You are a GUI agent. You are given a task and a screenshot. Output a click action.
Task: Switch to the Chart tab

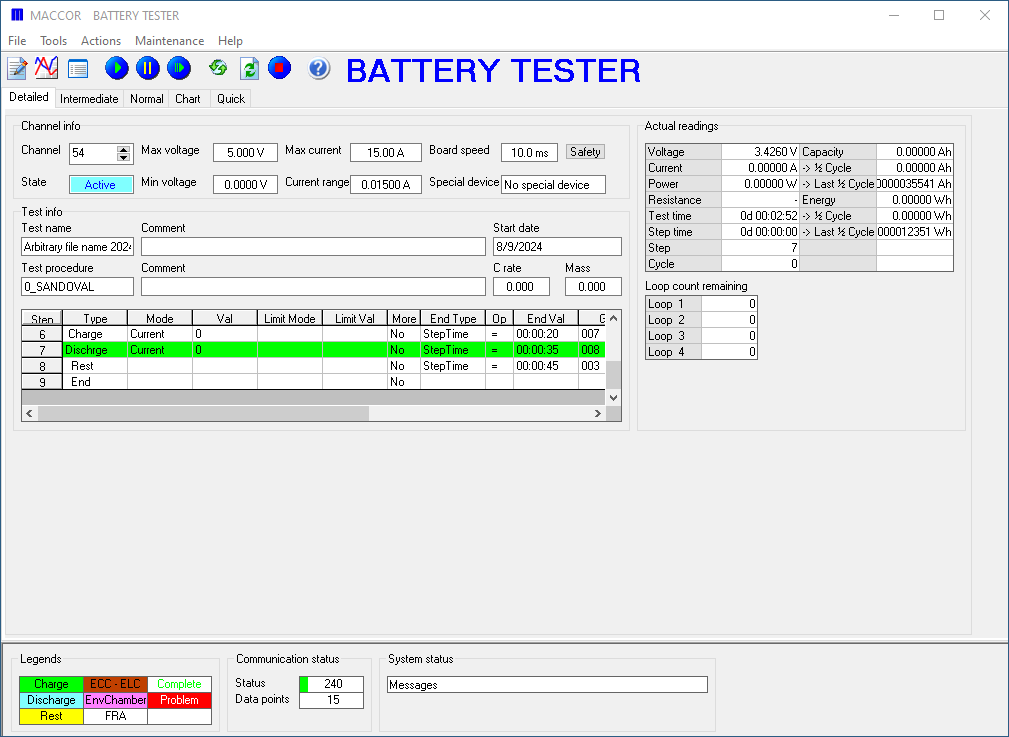point(188,99)
